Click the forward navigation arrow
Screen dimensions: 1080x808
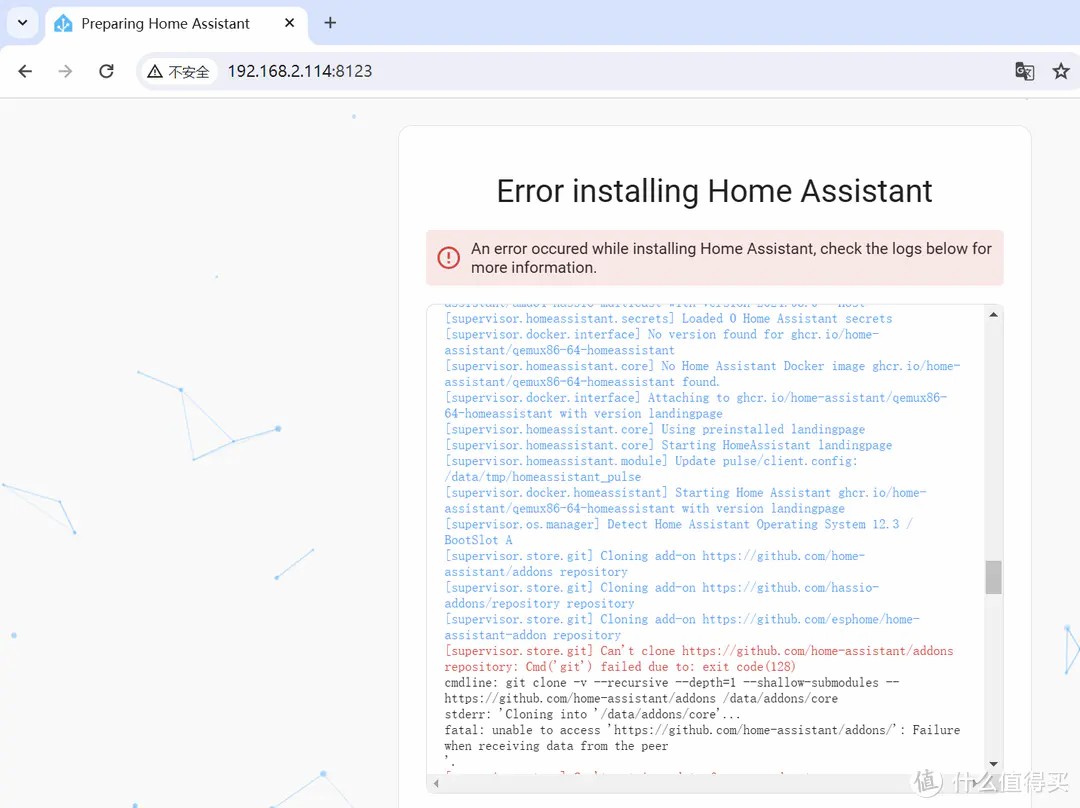coord(65,71)
